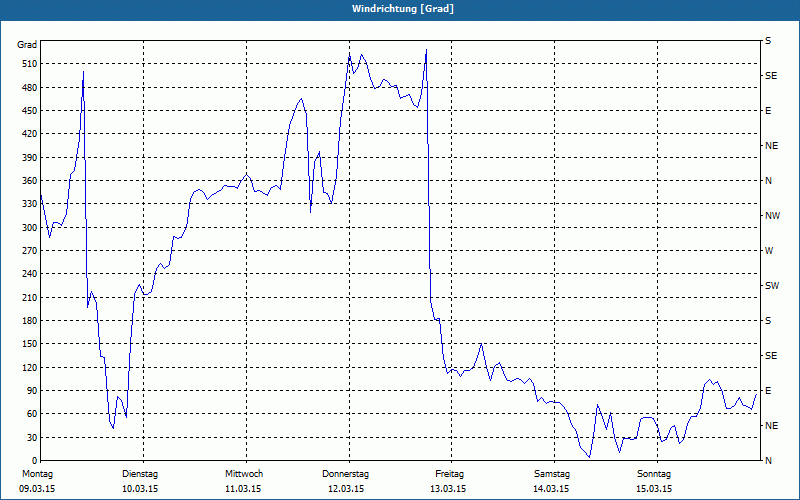Click the 330 axis value

tap(30, 204)
